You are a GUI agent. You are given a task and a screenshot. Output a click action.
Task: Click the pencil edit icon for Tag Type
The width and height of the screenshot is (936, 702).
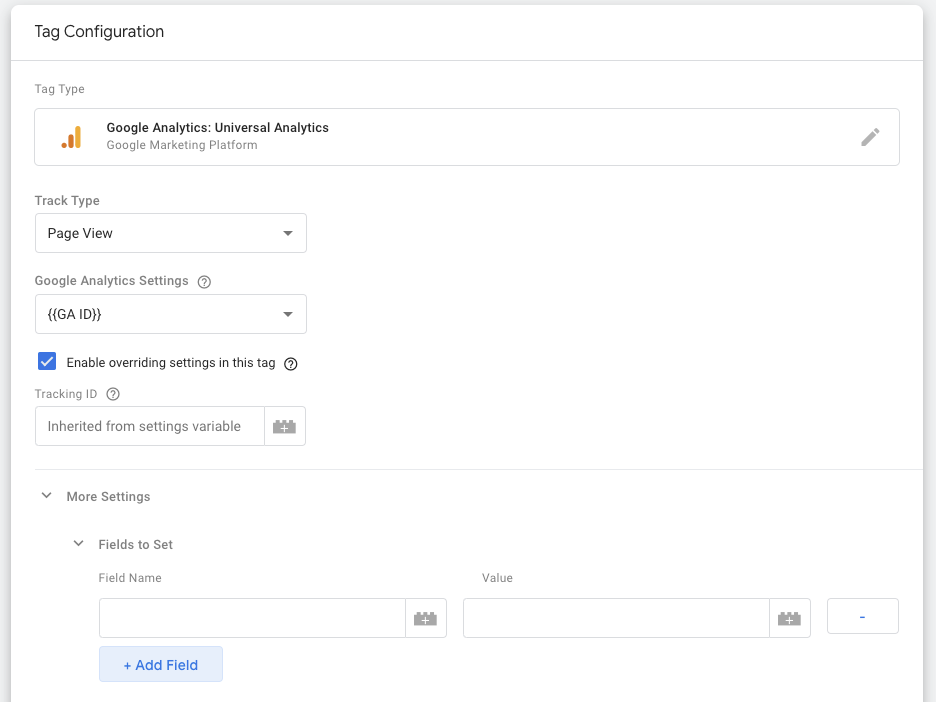870,137
